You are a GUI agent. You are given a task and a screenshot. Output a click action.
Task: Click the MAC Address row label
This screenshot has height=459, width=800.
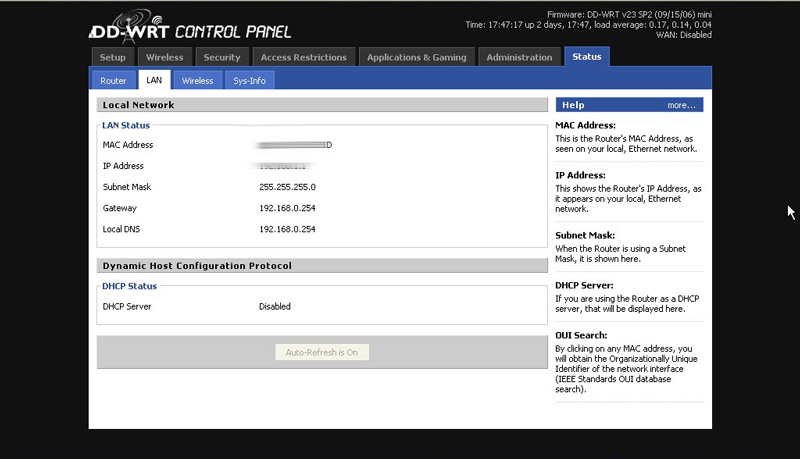[x=128, y=145]
